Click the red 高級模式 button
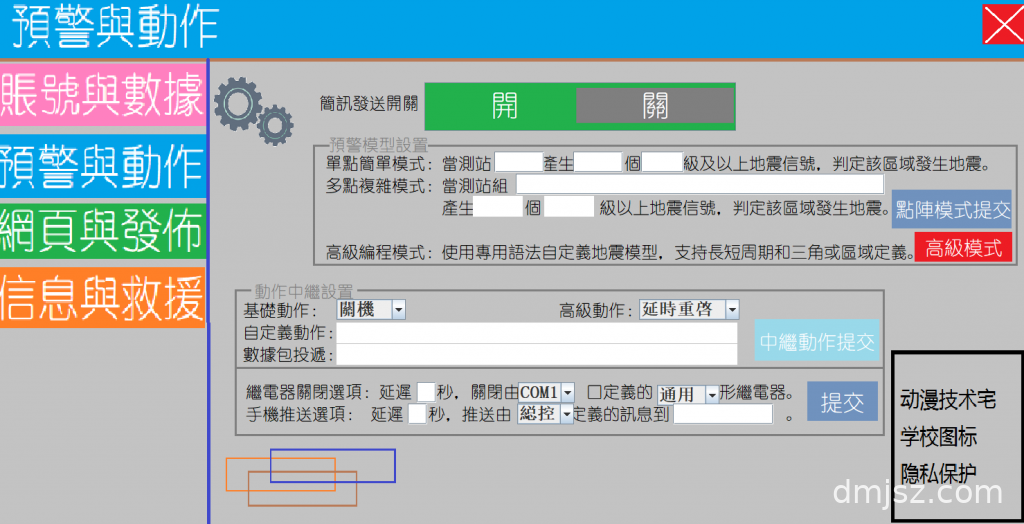Viewport: 1024px width, 524px height. 963,248
